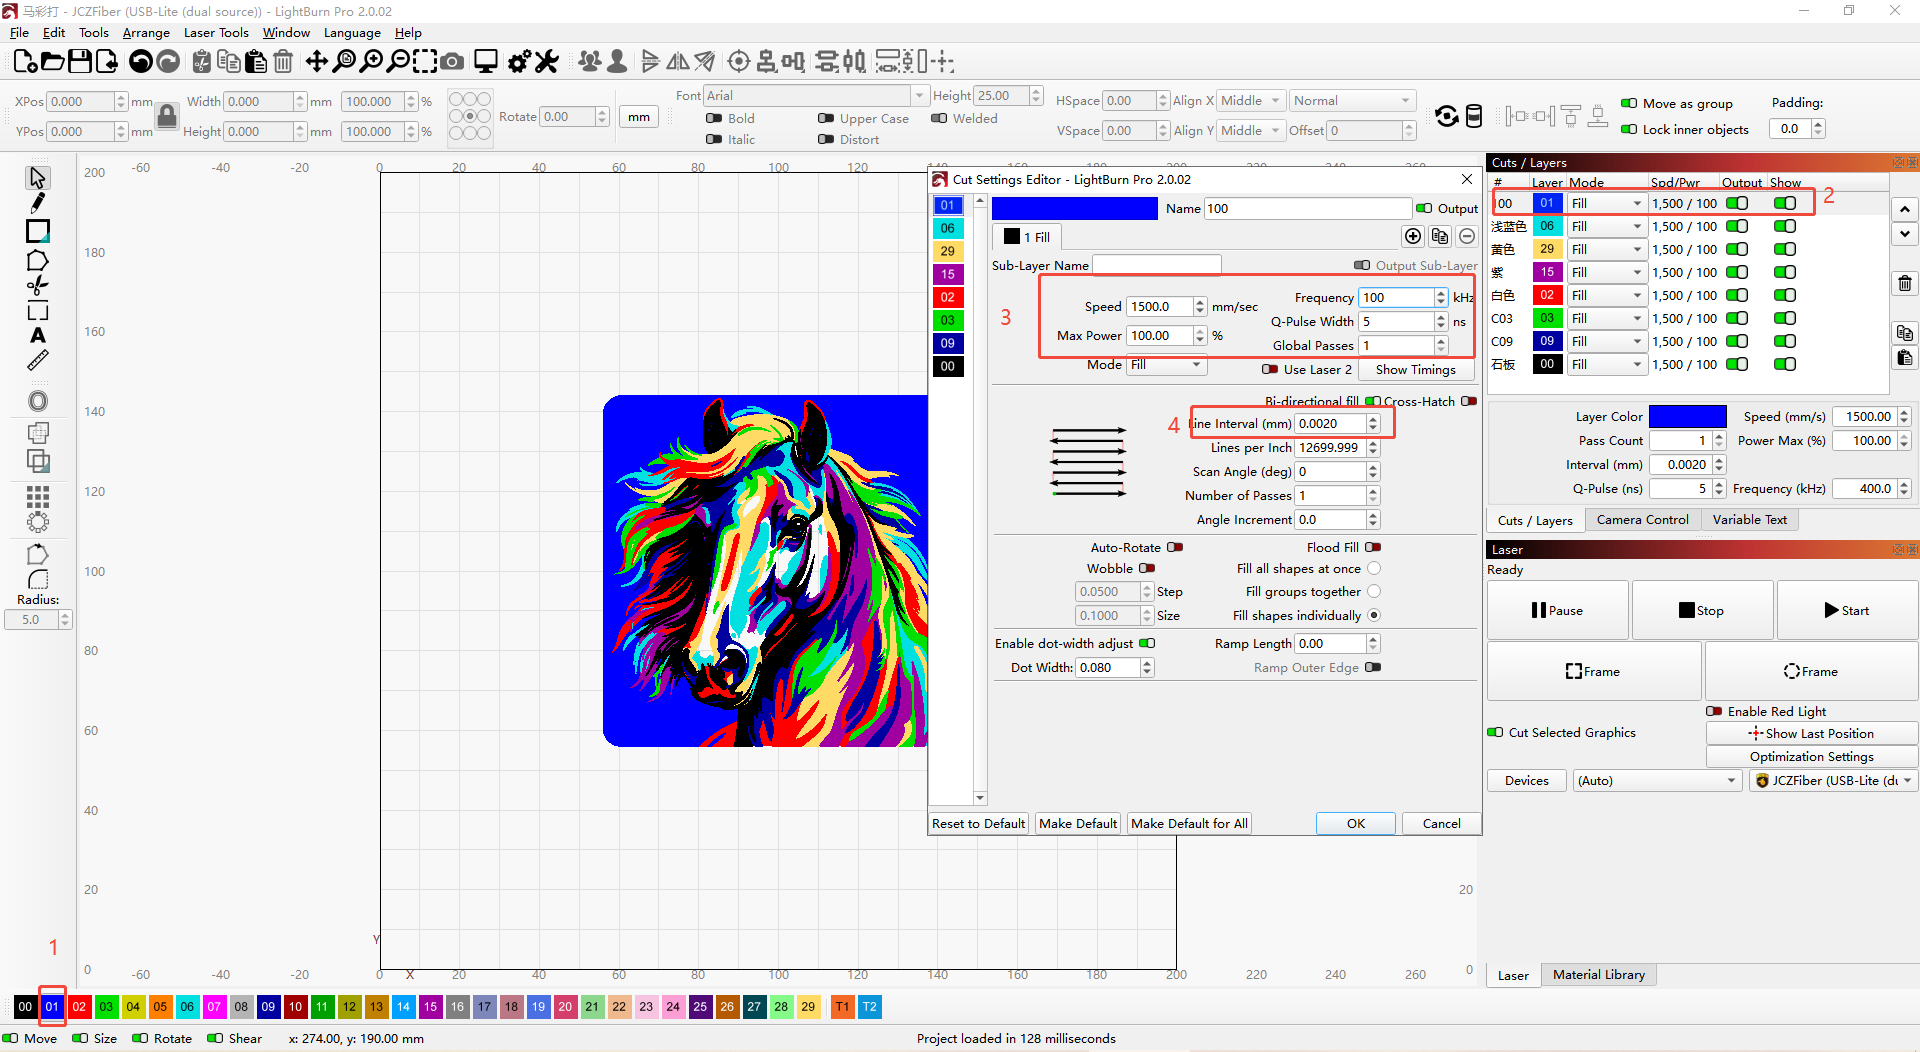1920x1052 pixels.
Task: Click Reset to Default
Action: click(978, 823)
